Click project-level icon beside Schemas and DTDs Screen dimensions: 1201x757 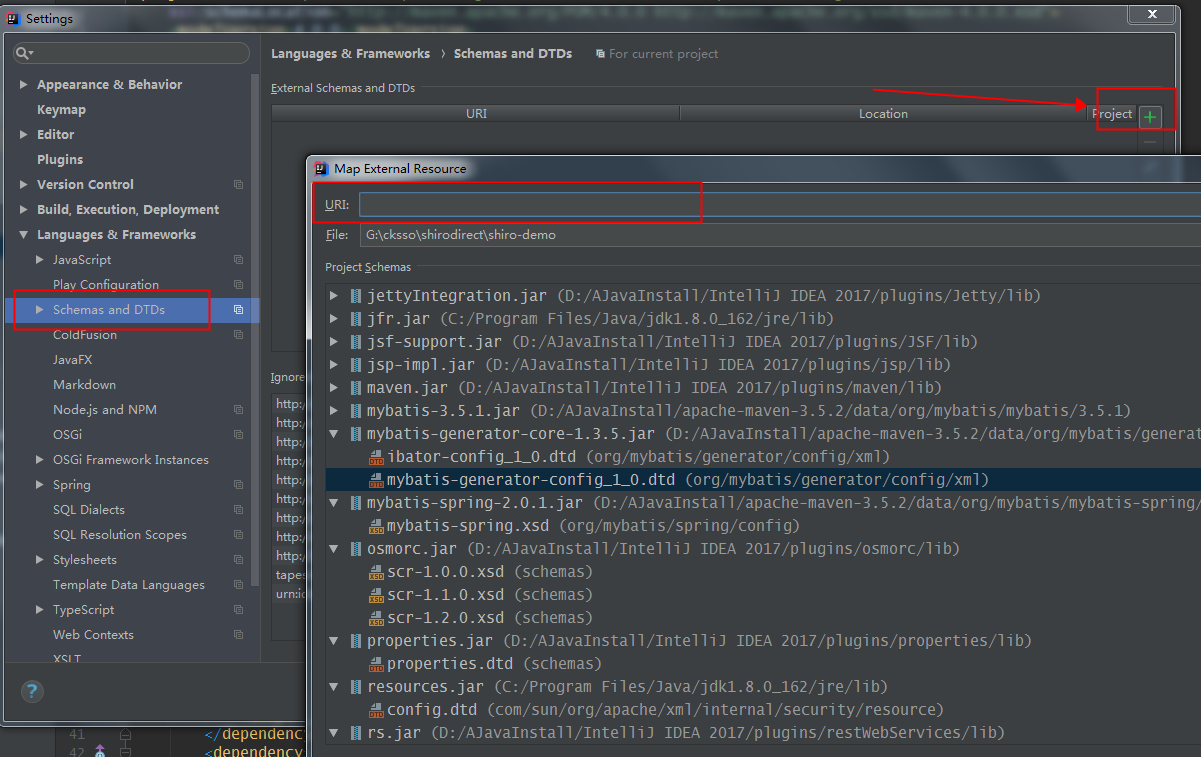(238, 310)
